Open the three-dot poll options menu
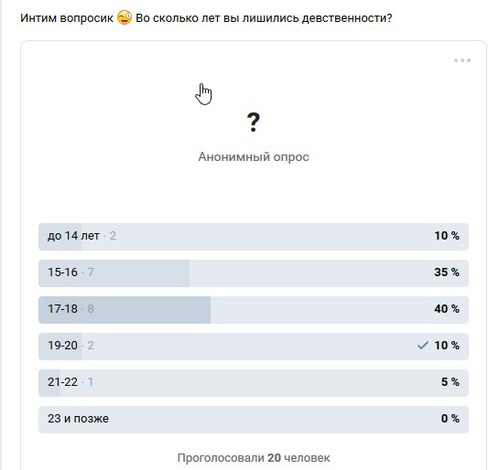500x470 pixels. click(x=462, y=60)
